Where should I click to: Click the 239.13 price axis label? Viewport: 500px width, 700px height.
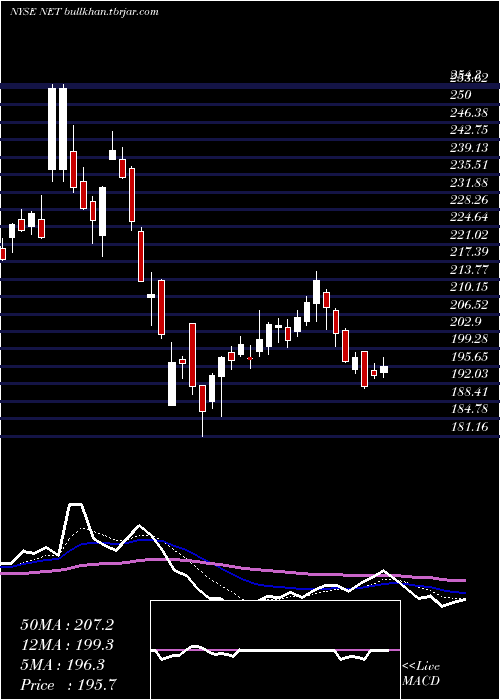pyautogui.click(x=469, y=147)
